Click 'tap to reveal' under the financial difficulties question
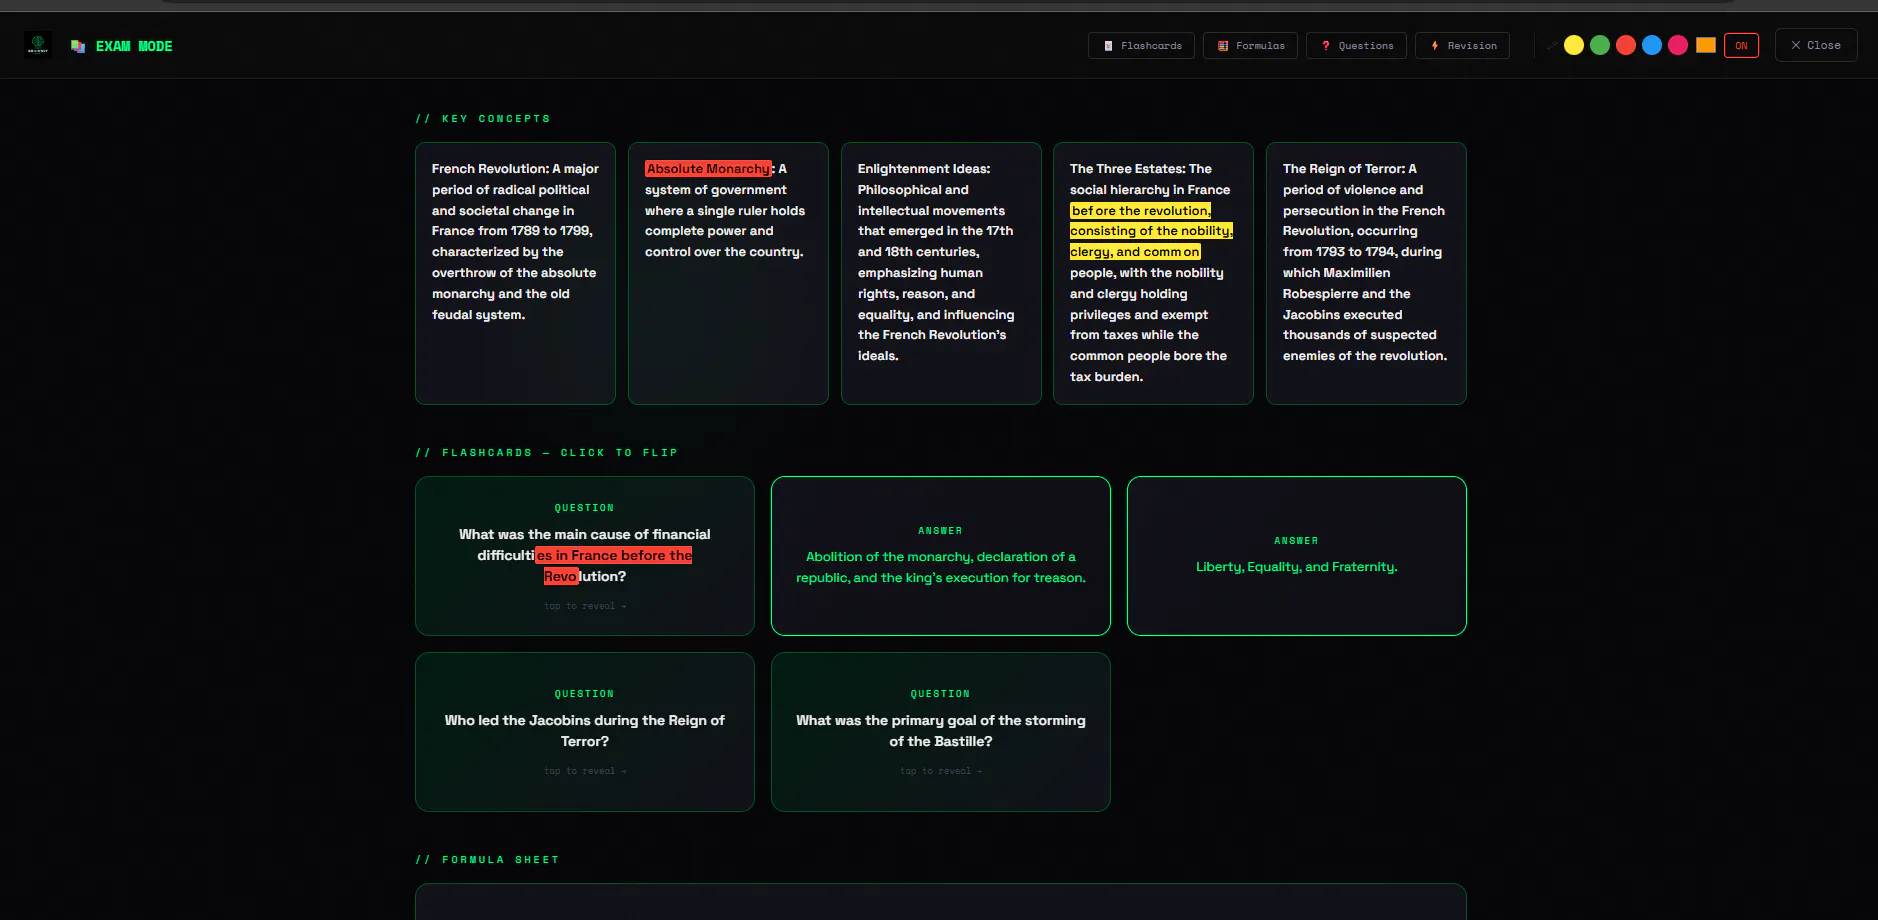The width and height of the screenshot is (1878, 920). [585, 606]
